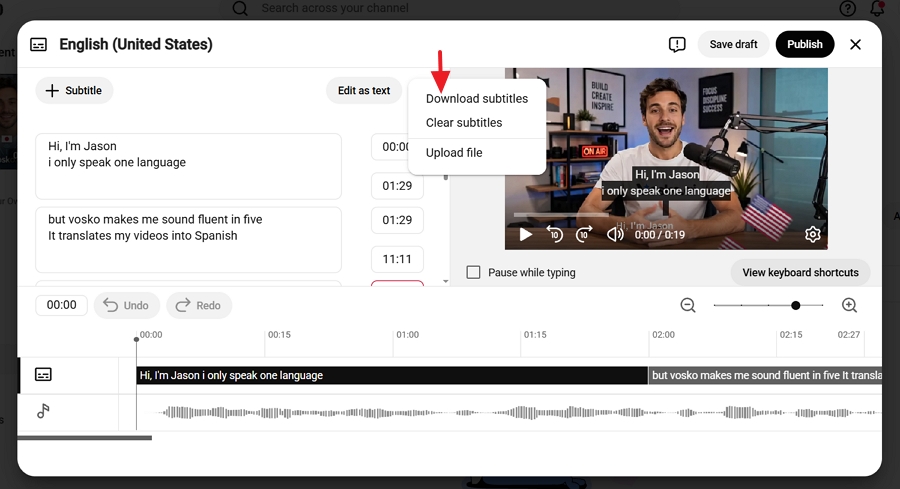Select Clear subtitles menu option
Viewport: 900px width, 489px height.
click(x=464, y=123)
